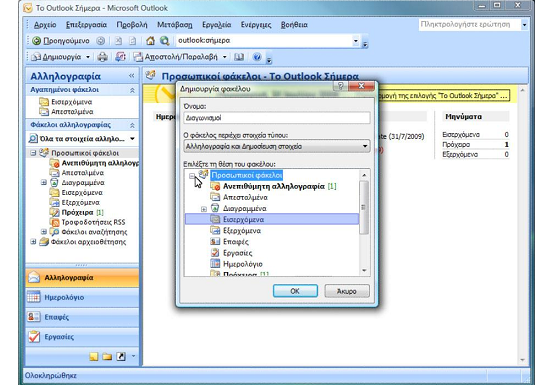
Task: Click the address book icon
Action: point(239,57)
